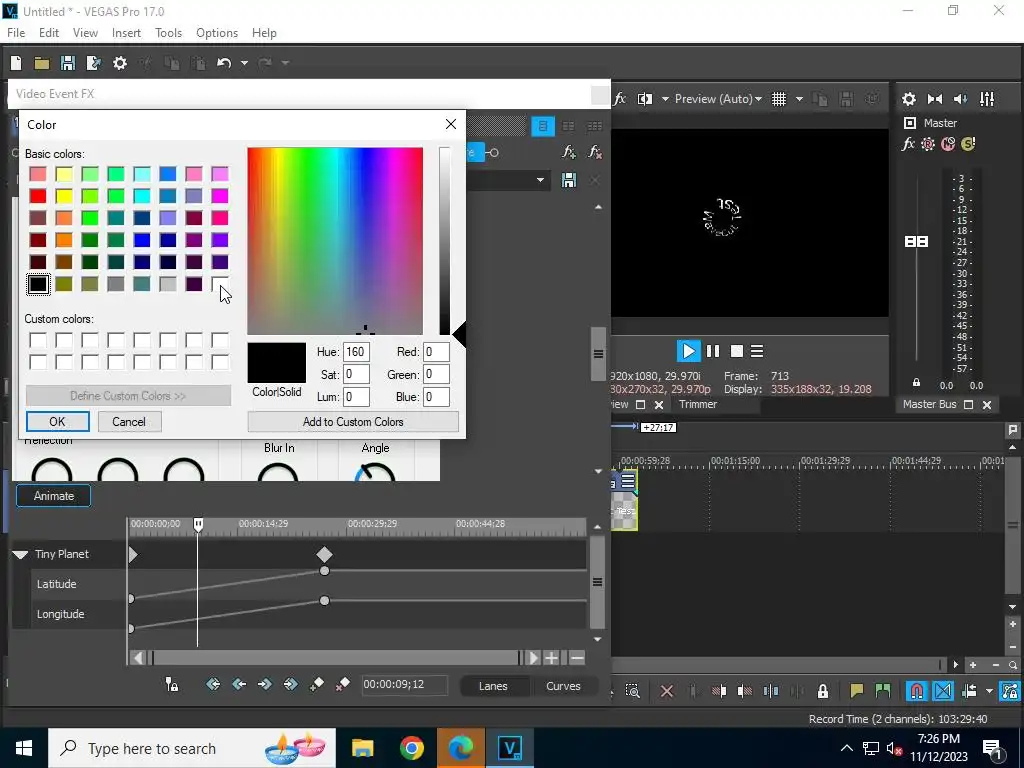Create a new project from the toolbar
Image resolution: width=1024 pixels, height=768 pixels.
point(16,63)
